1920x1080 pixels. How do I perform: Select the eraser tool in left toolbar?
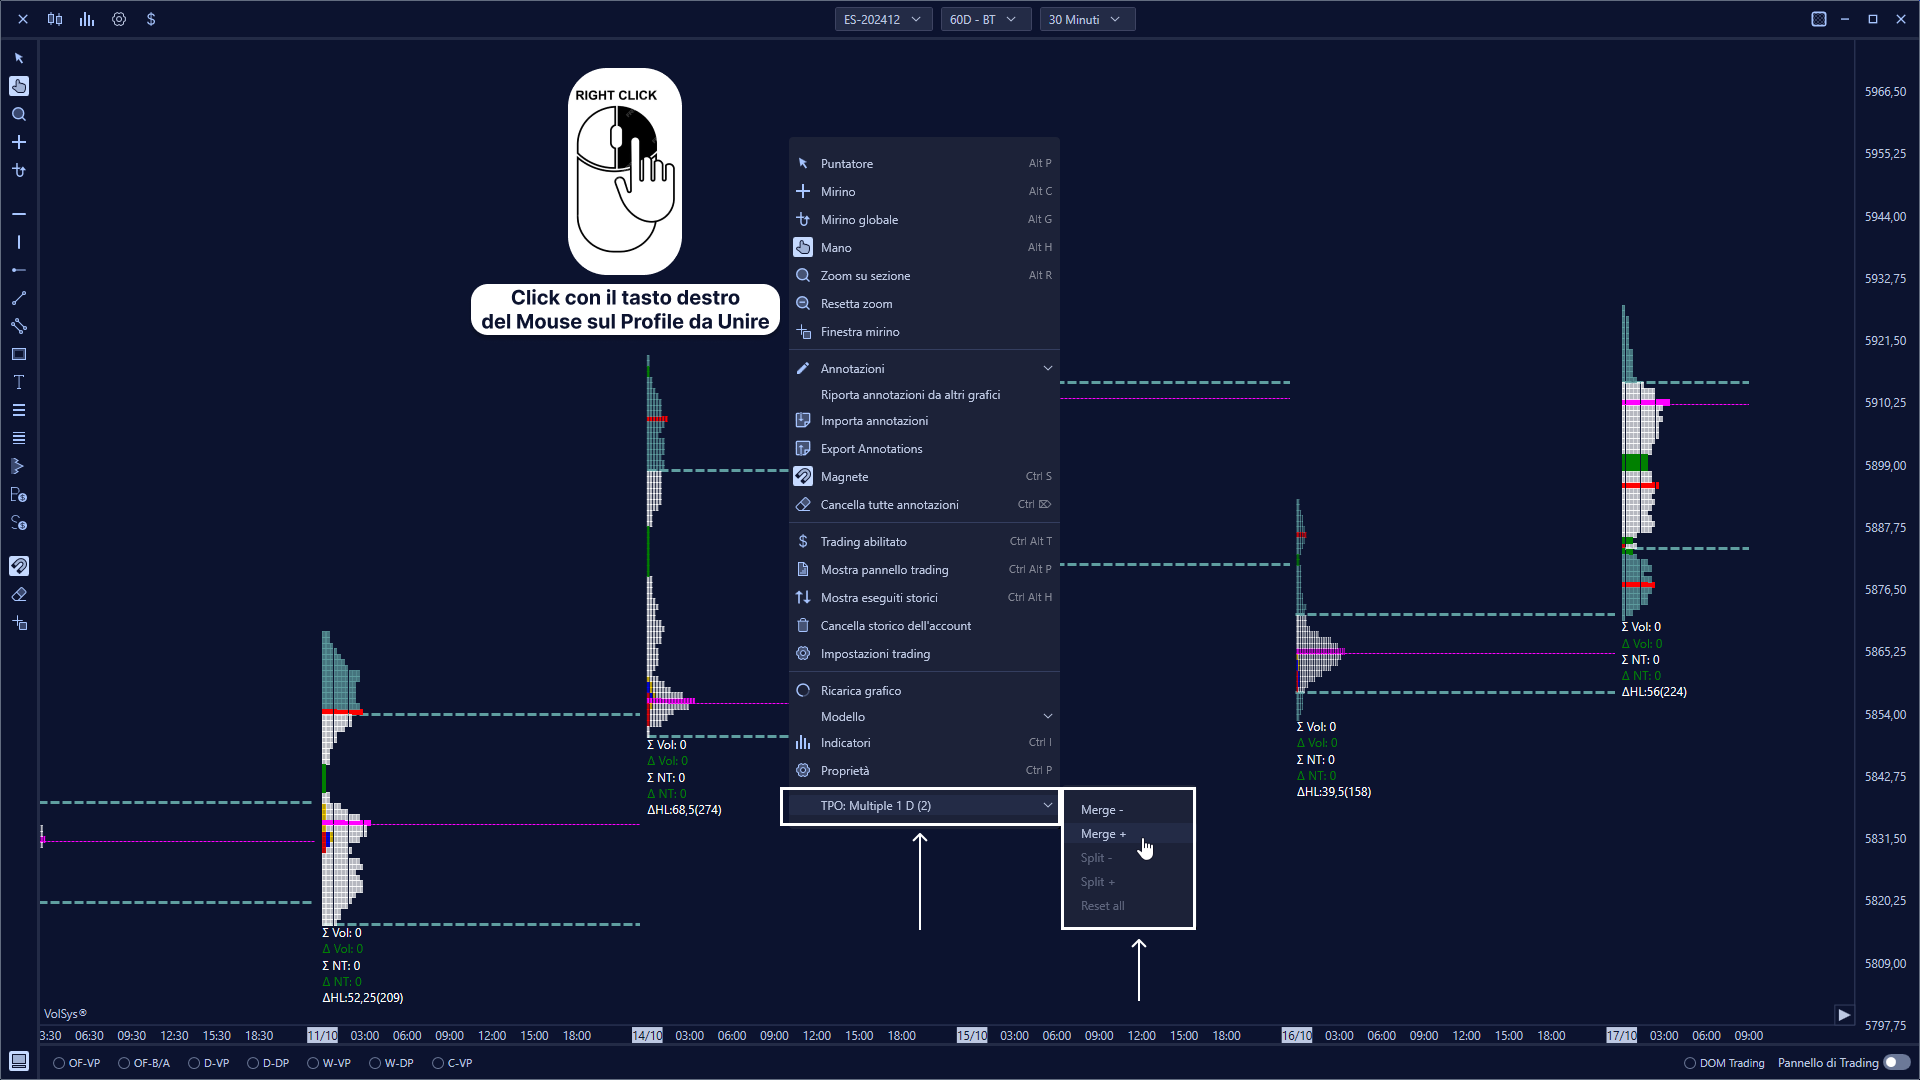tap(19, 594)
